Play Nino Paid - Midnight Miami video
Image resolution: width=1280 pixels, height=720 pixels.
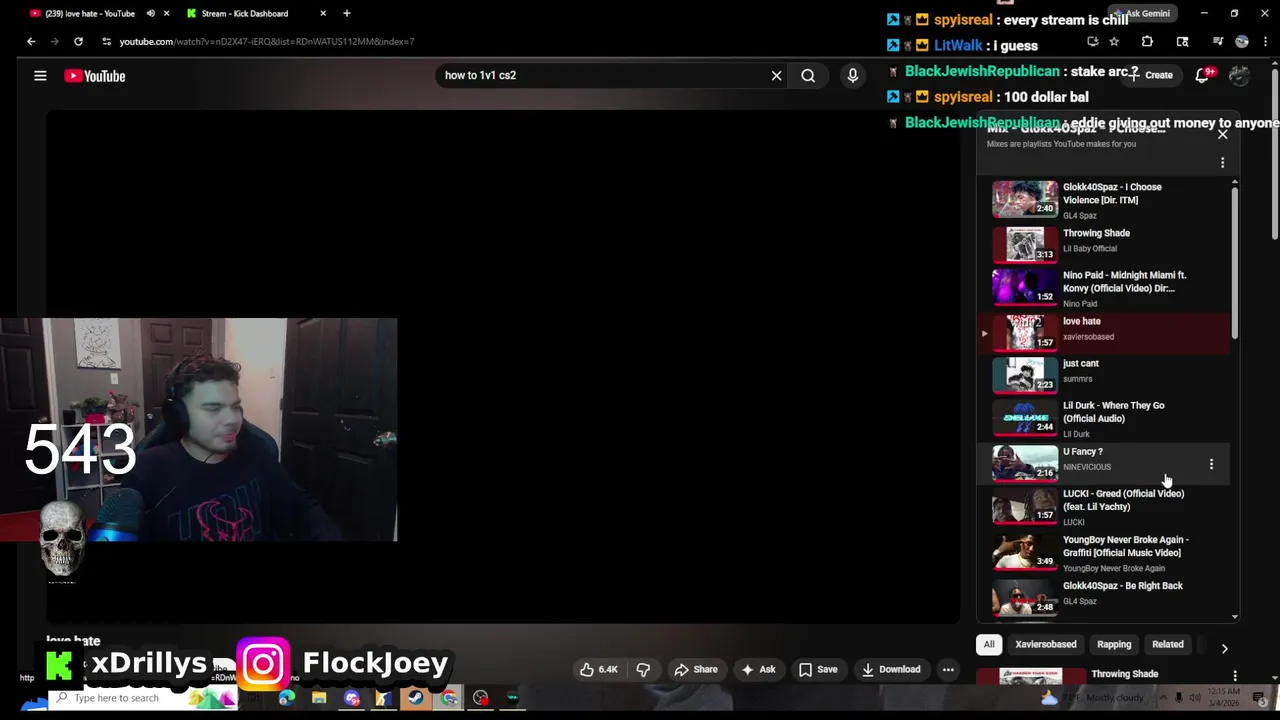[1104, 287]
